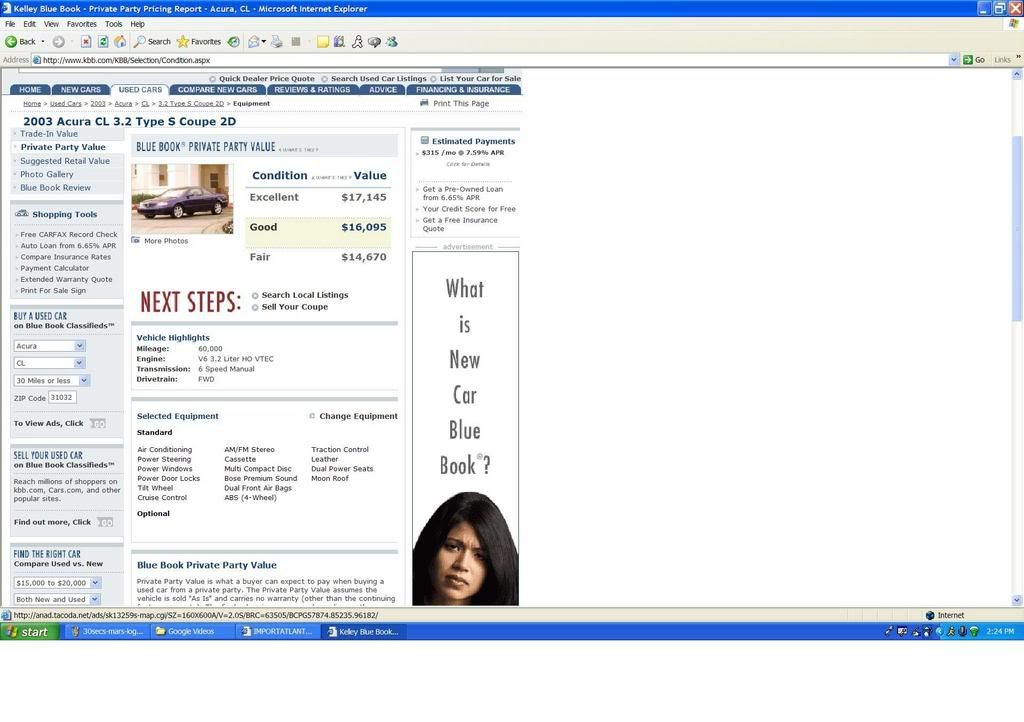Click the Print toolbar icon
This screenshot has width=1024, height=722.
(x=277, y=42)
